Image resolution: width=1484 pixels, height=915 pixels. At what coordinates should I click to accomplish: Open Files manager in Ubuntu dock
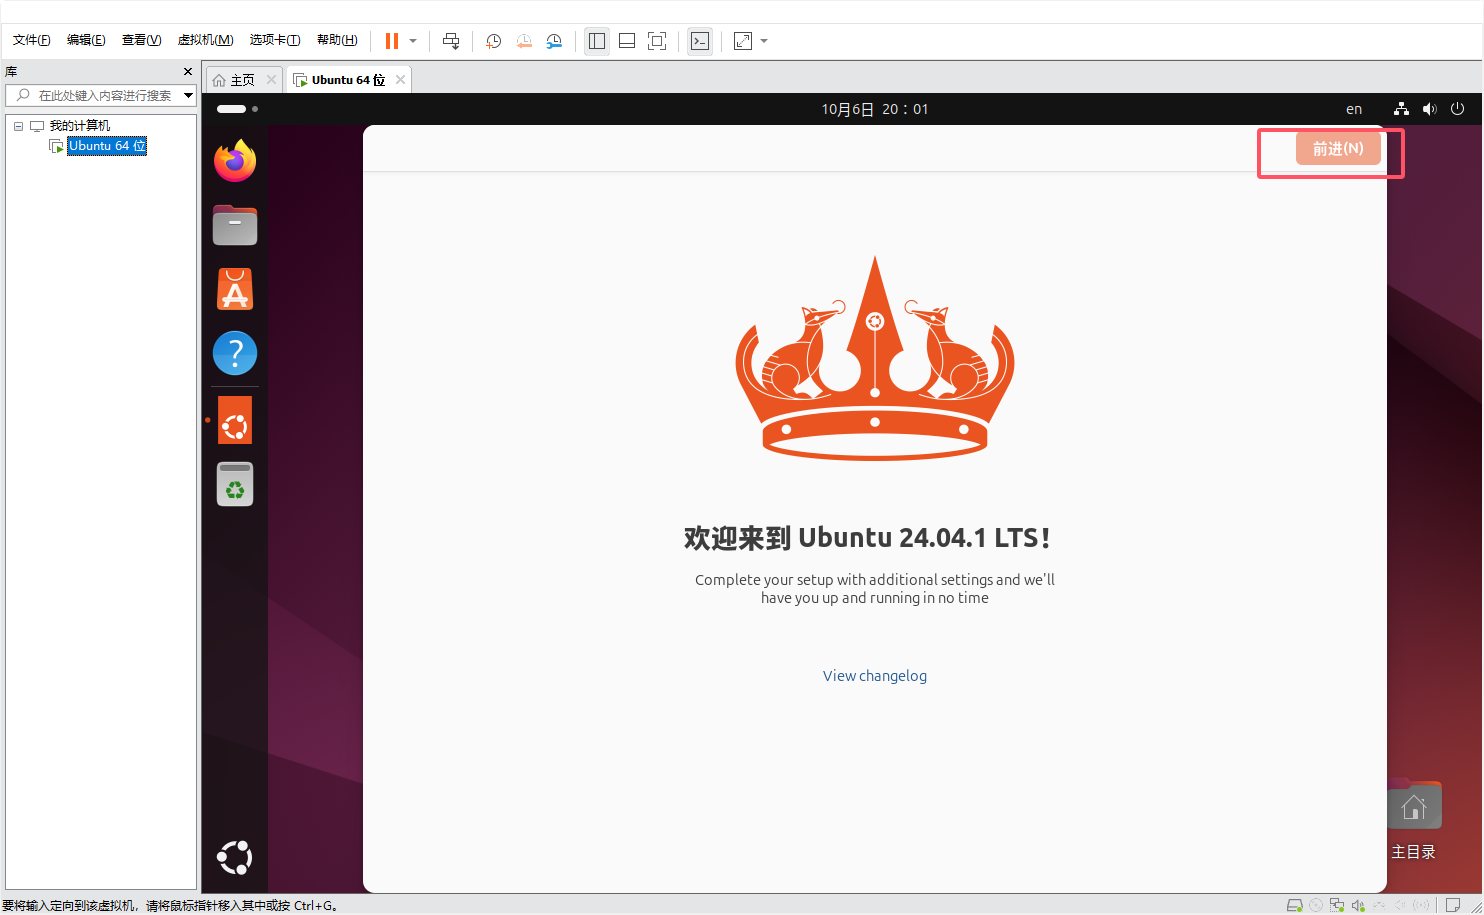point(235,225)
